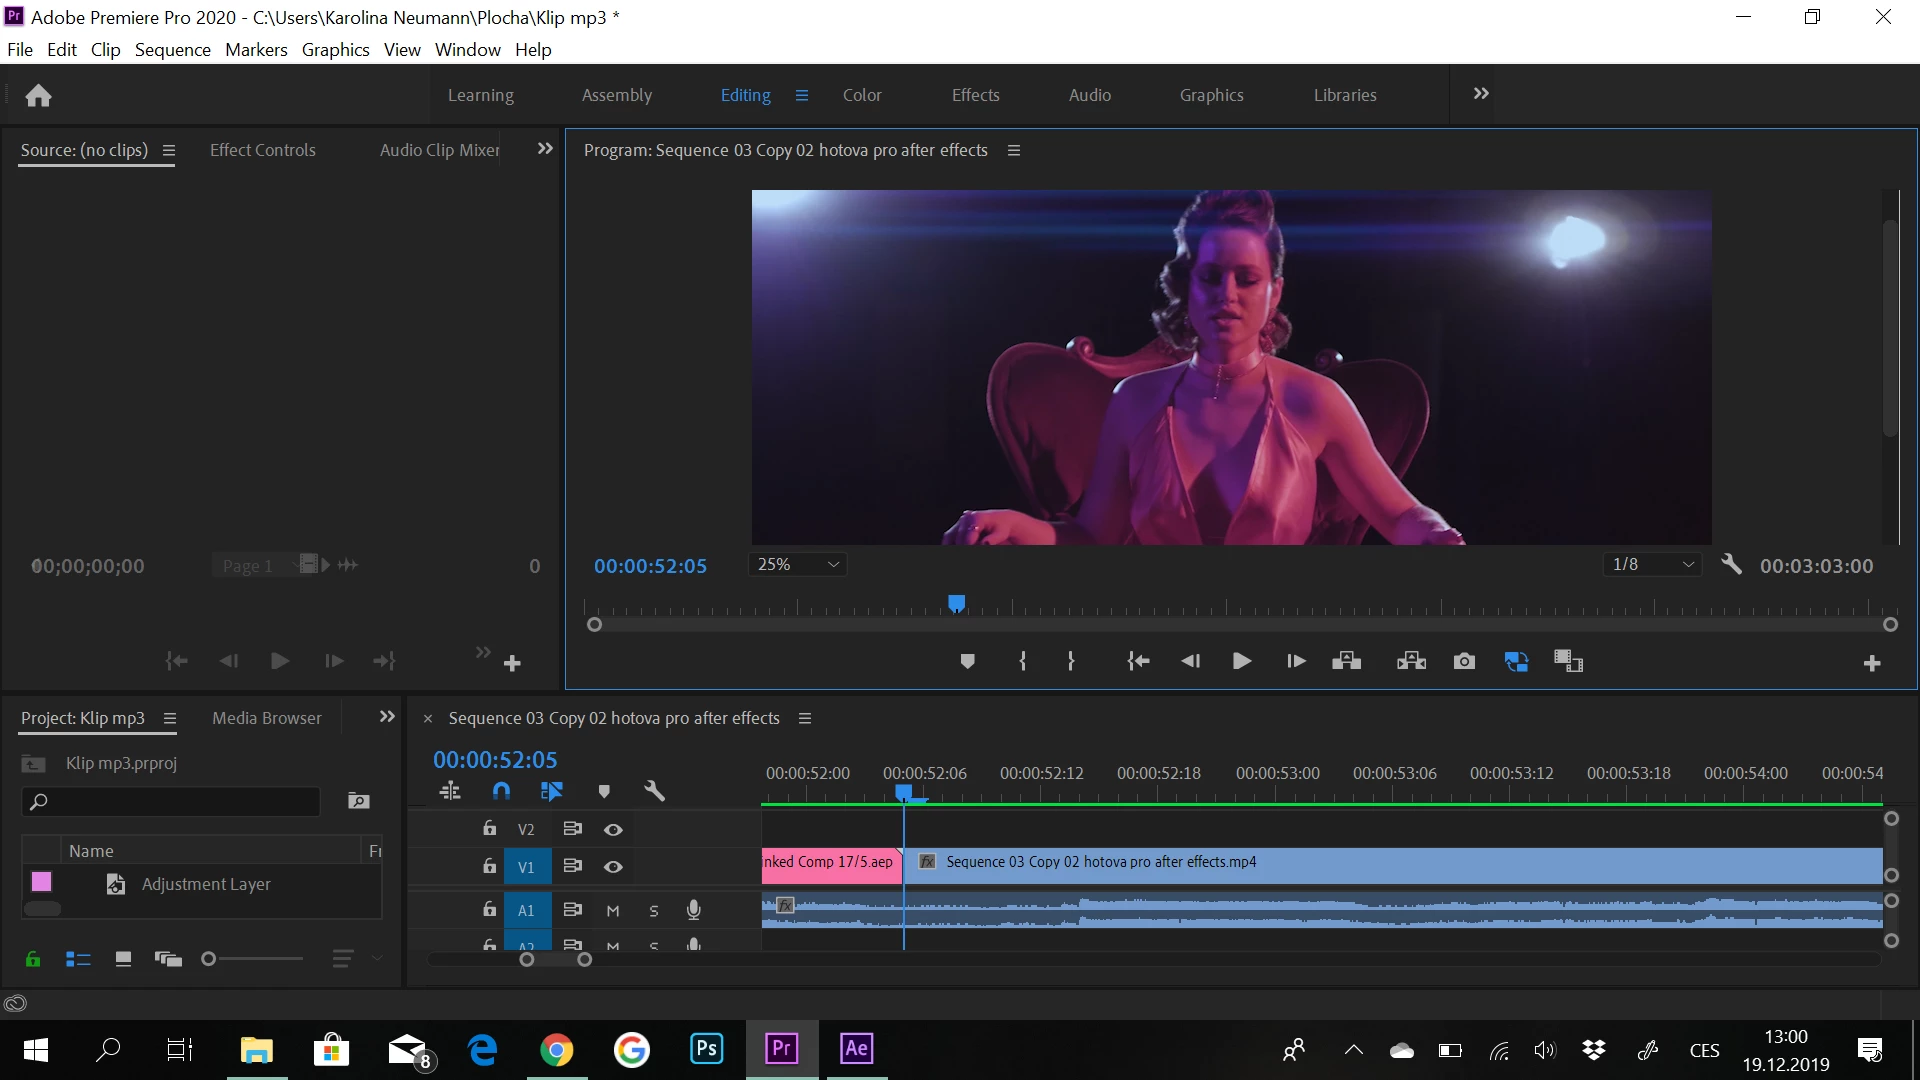This screenshot has height=1080, width=1920.
Task: Click the Export Frame camera icon
Action: pyautogui.click(x=1464, y=662)
